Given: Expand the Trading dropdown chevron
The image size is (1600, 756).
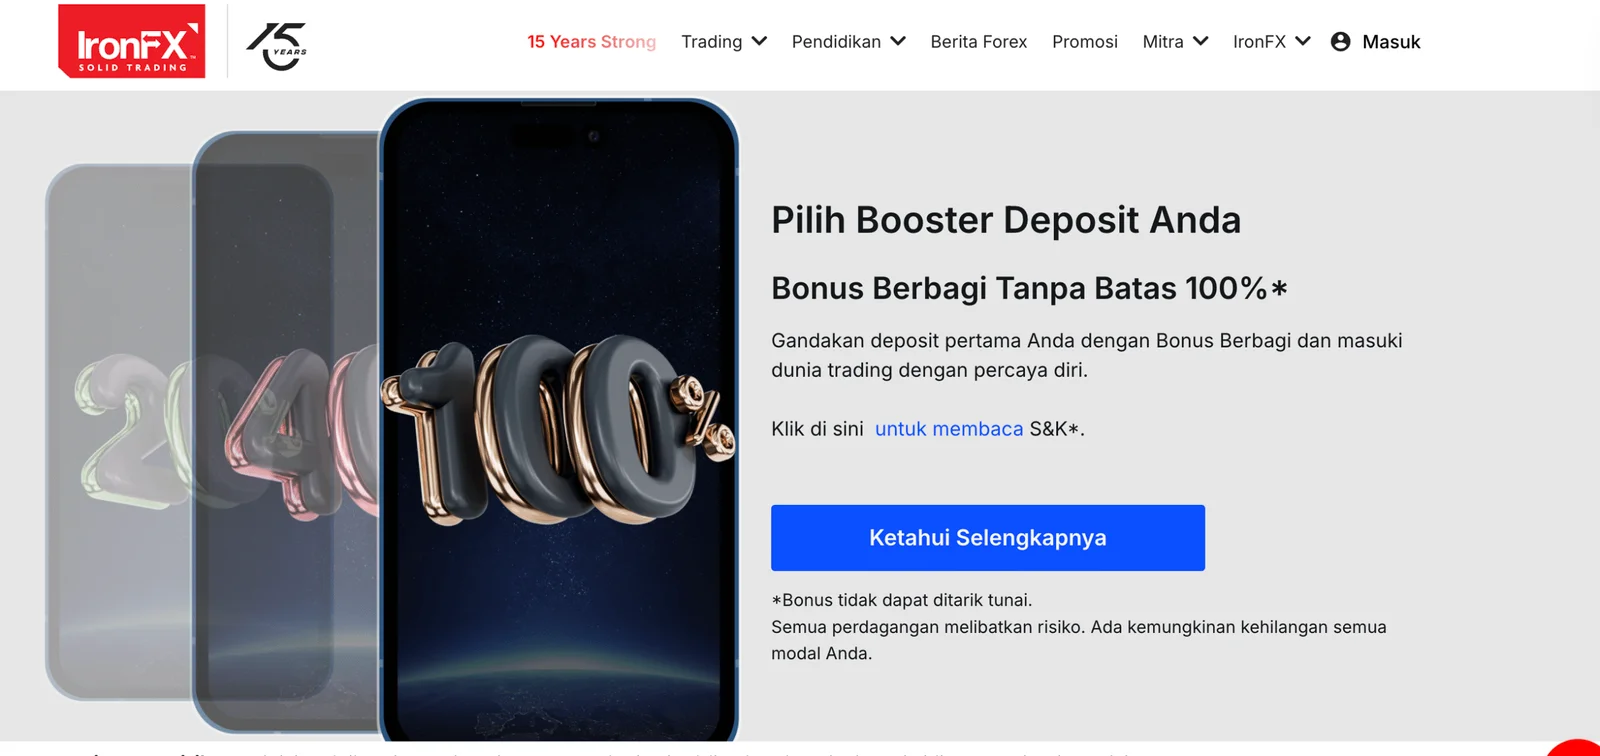Looking at the screenshot, I should [759, 41].
